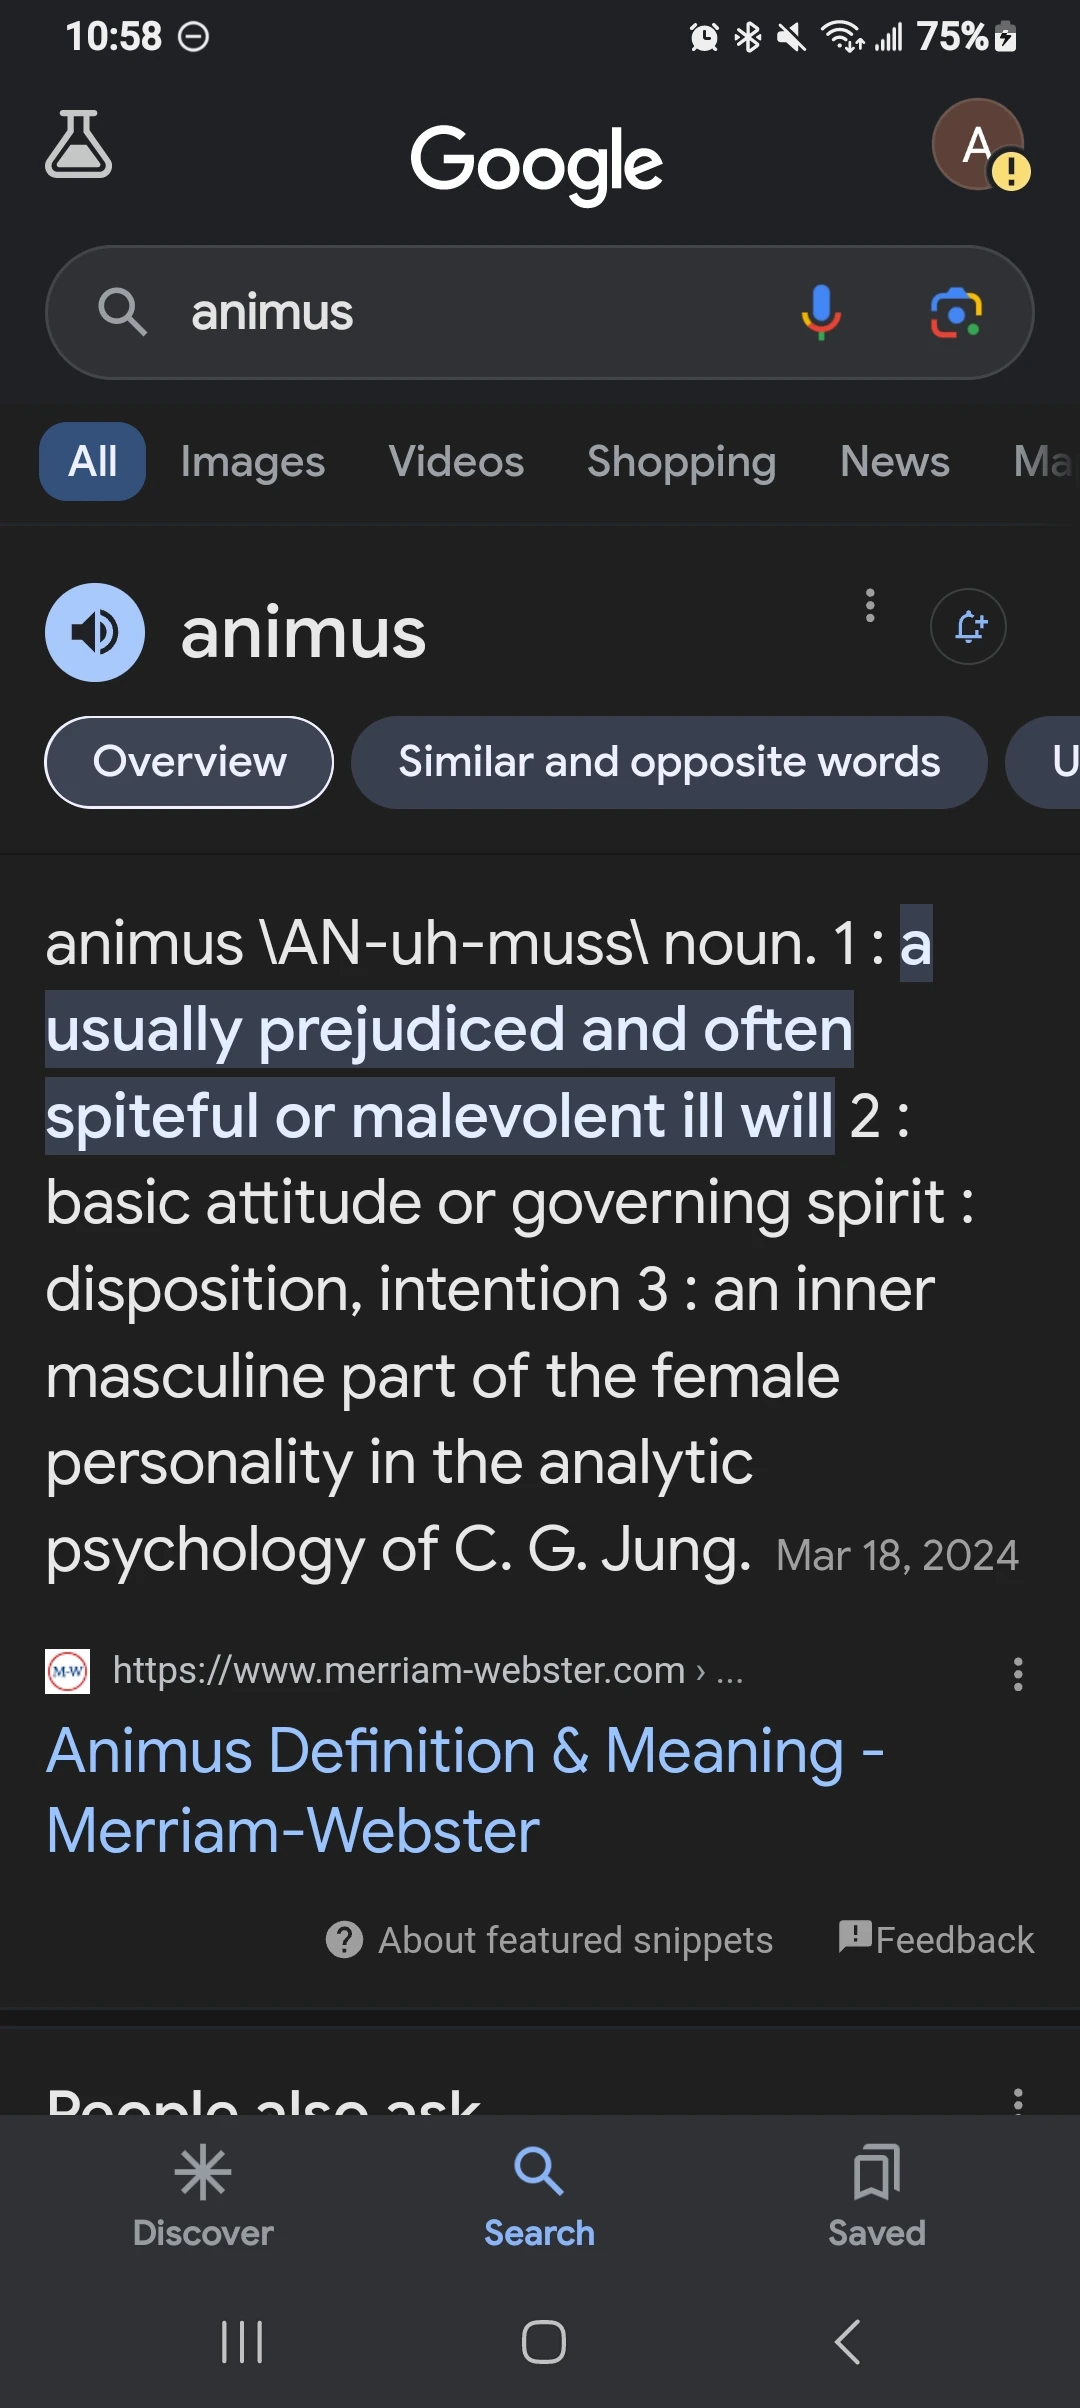
Task: Tap the magnifier icon in search box
Action: tap(122, 312)
